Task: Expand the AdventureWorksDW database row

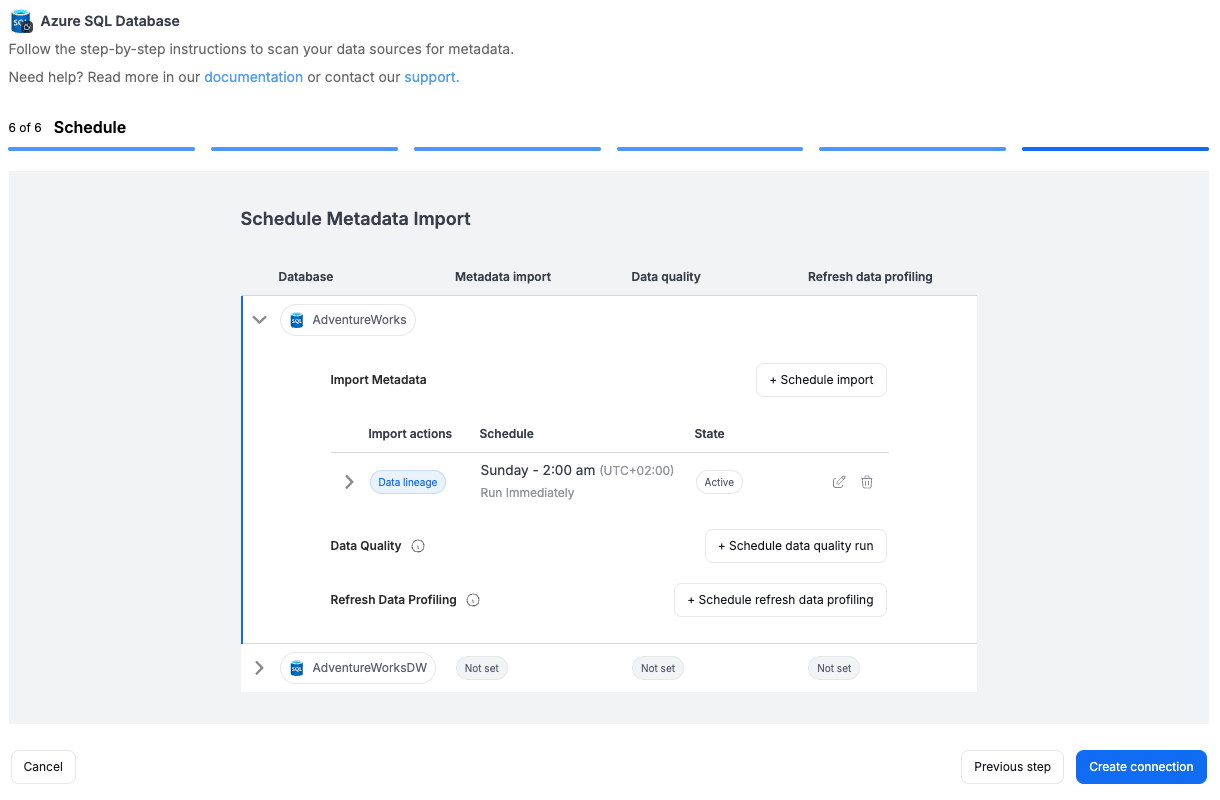Action: [260, 668]
